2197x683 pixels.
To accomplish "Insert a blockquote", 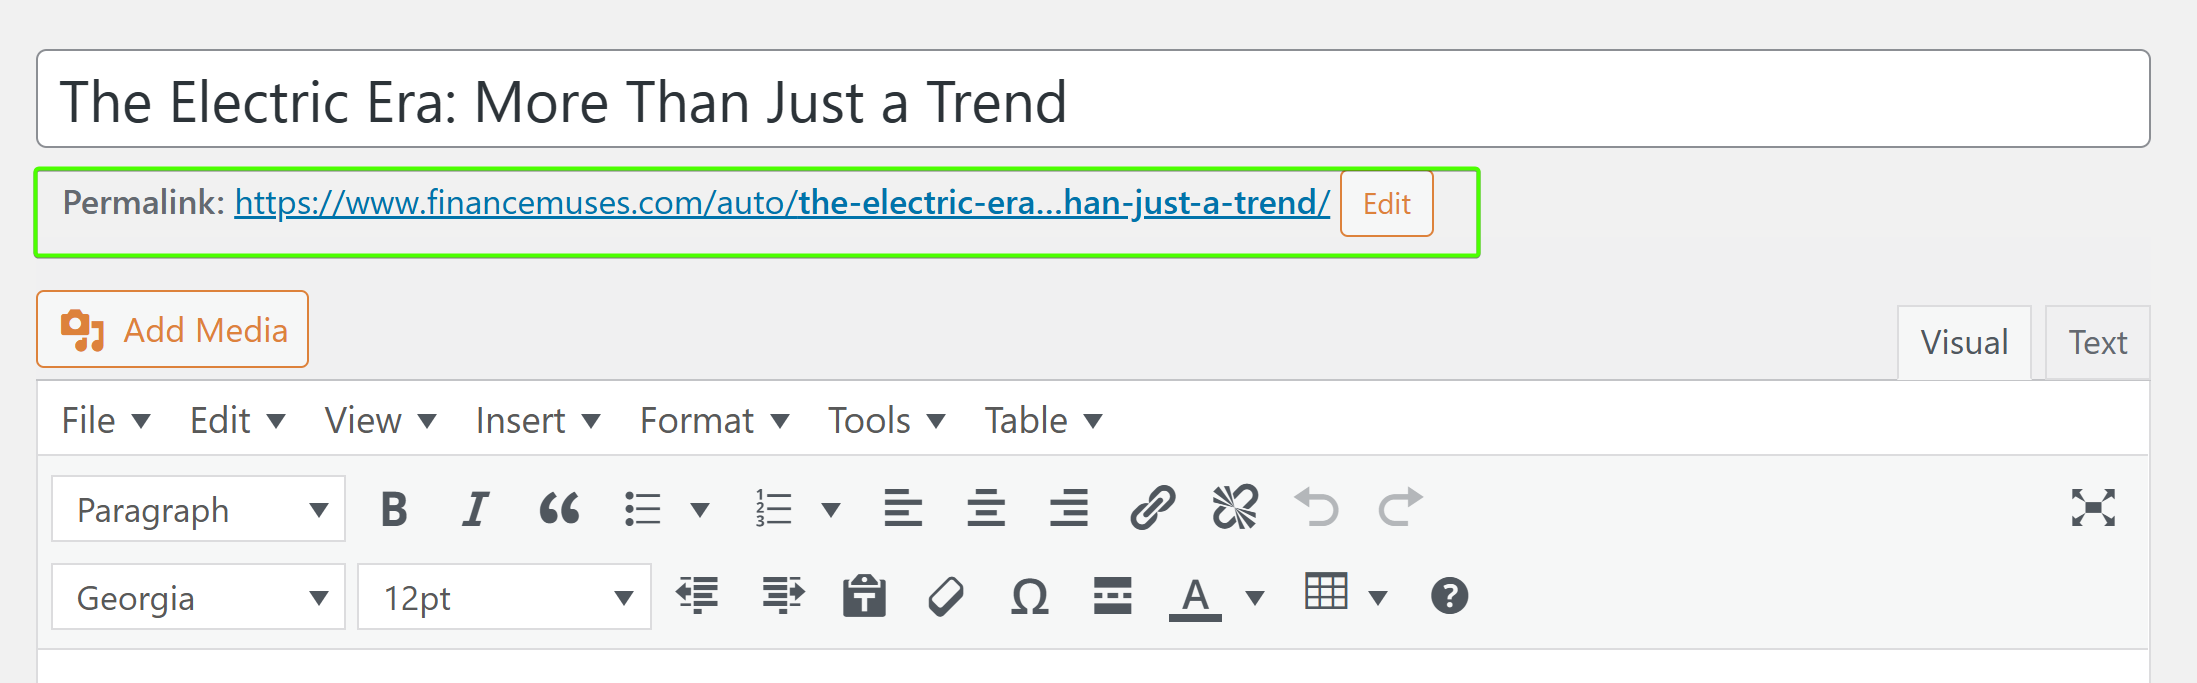I will pos(559,509).
